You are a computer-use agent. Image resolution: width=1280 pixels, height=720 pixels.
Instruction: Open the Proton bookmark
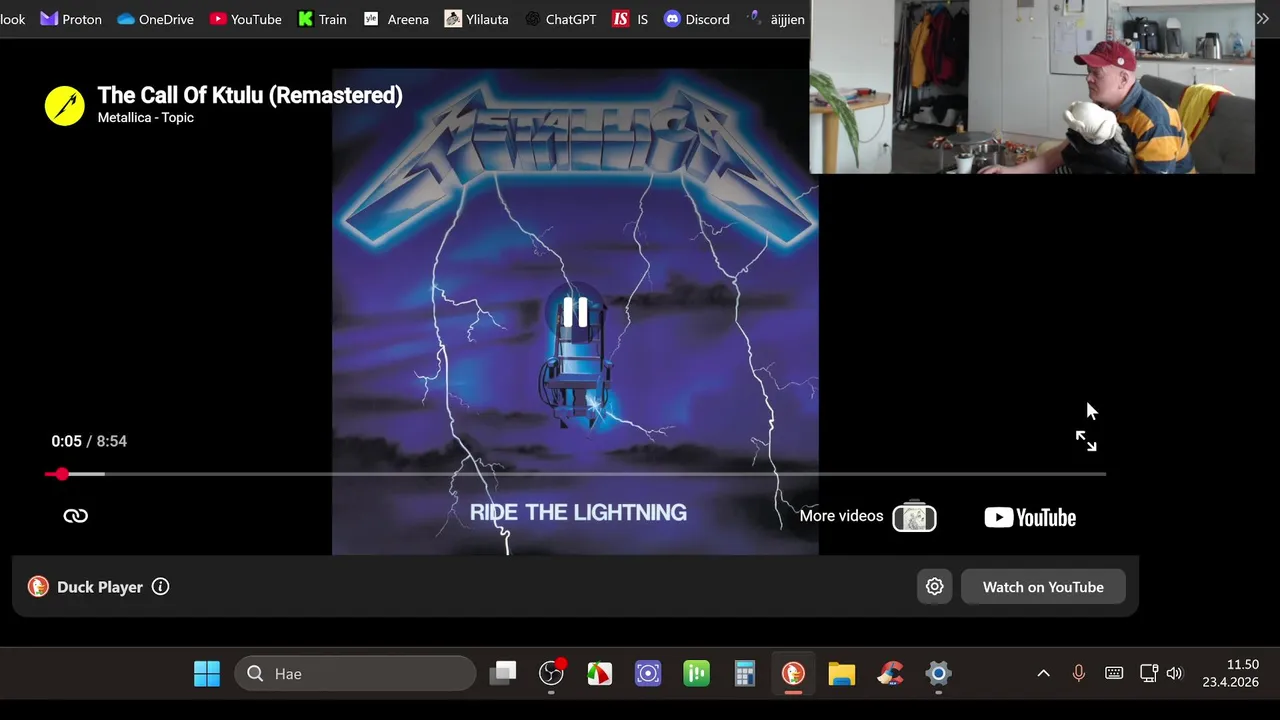(71, 19)
